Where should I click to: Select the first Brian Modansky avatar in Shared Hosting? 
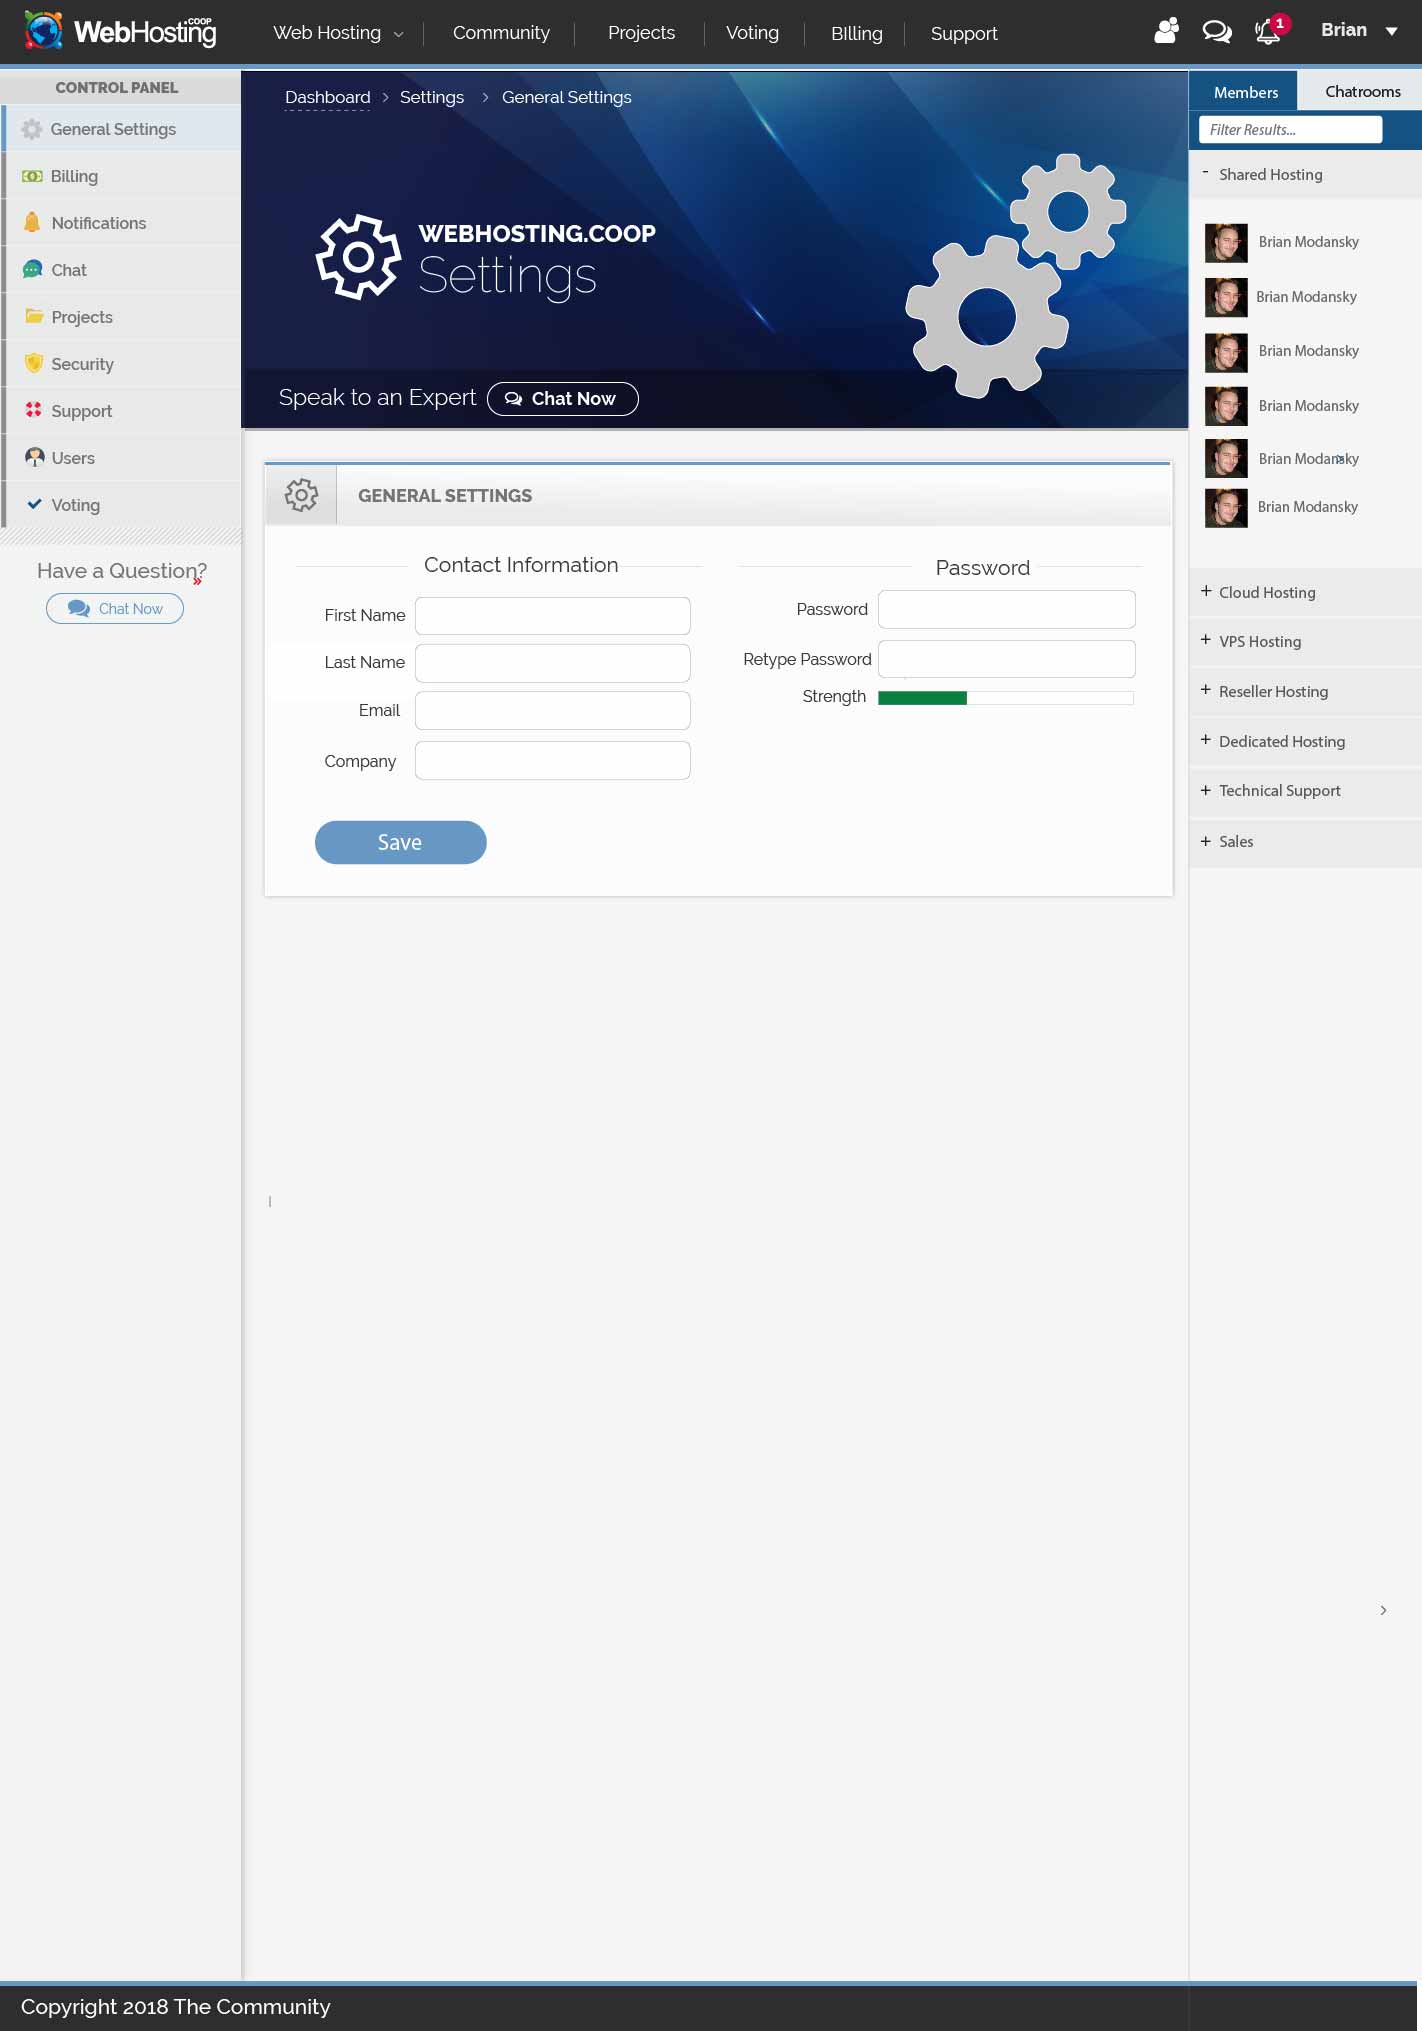(1225, 242)
